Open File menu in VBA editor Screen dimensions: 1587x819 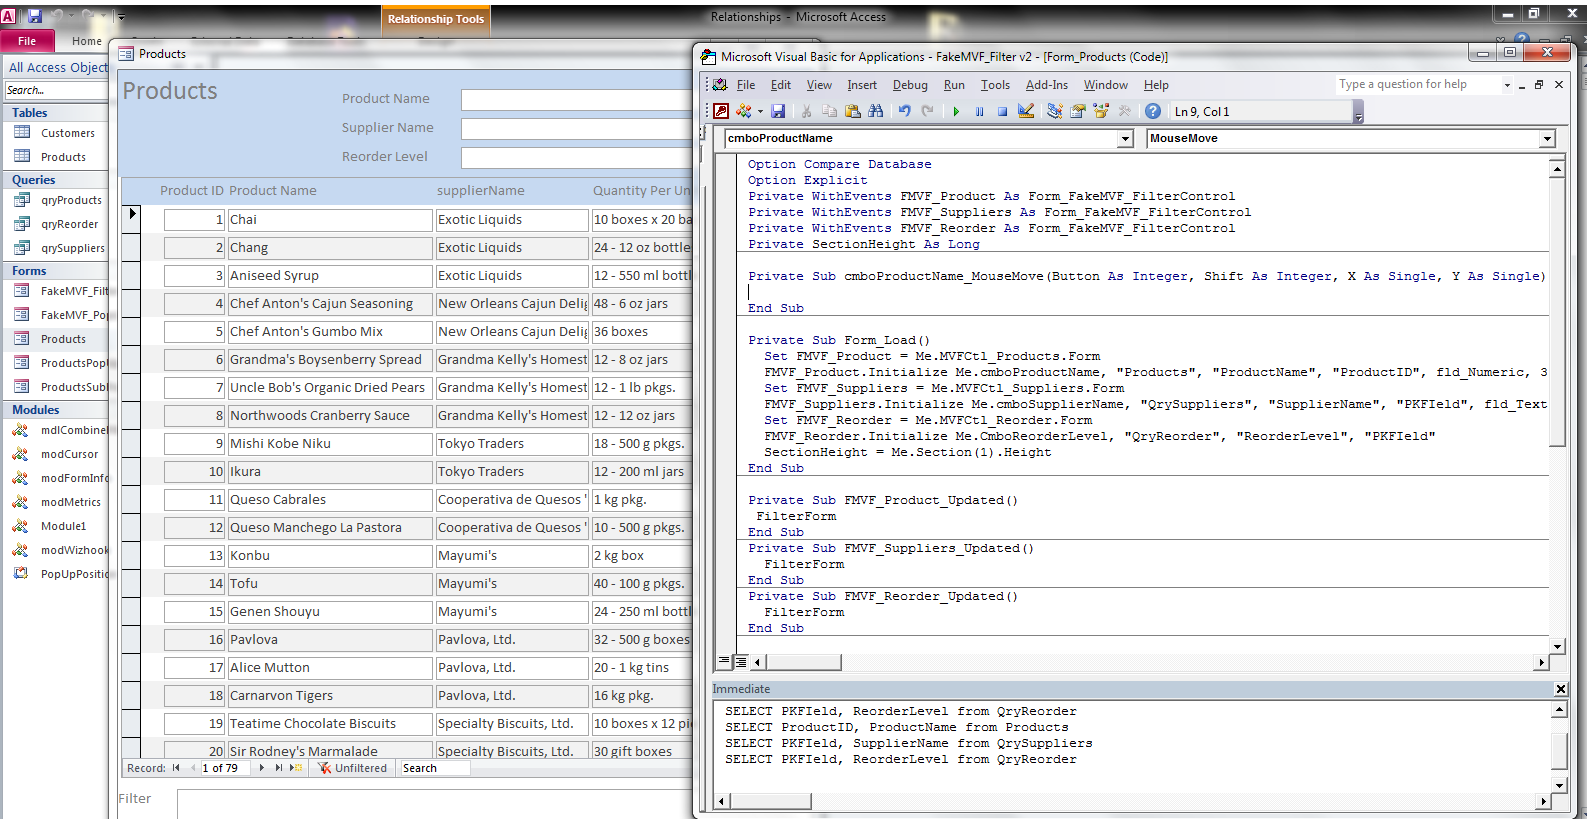pos(746,85)
